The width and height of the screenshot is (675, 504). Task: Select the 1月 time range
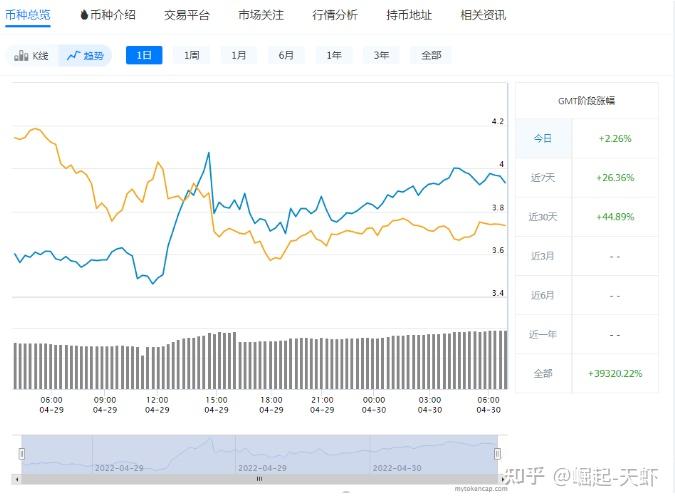pyautogui.click(x=238, y=55)
